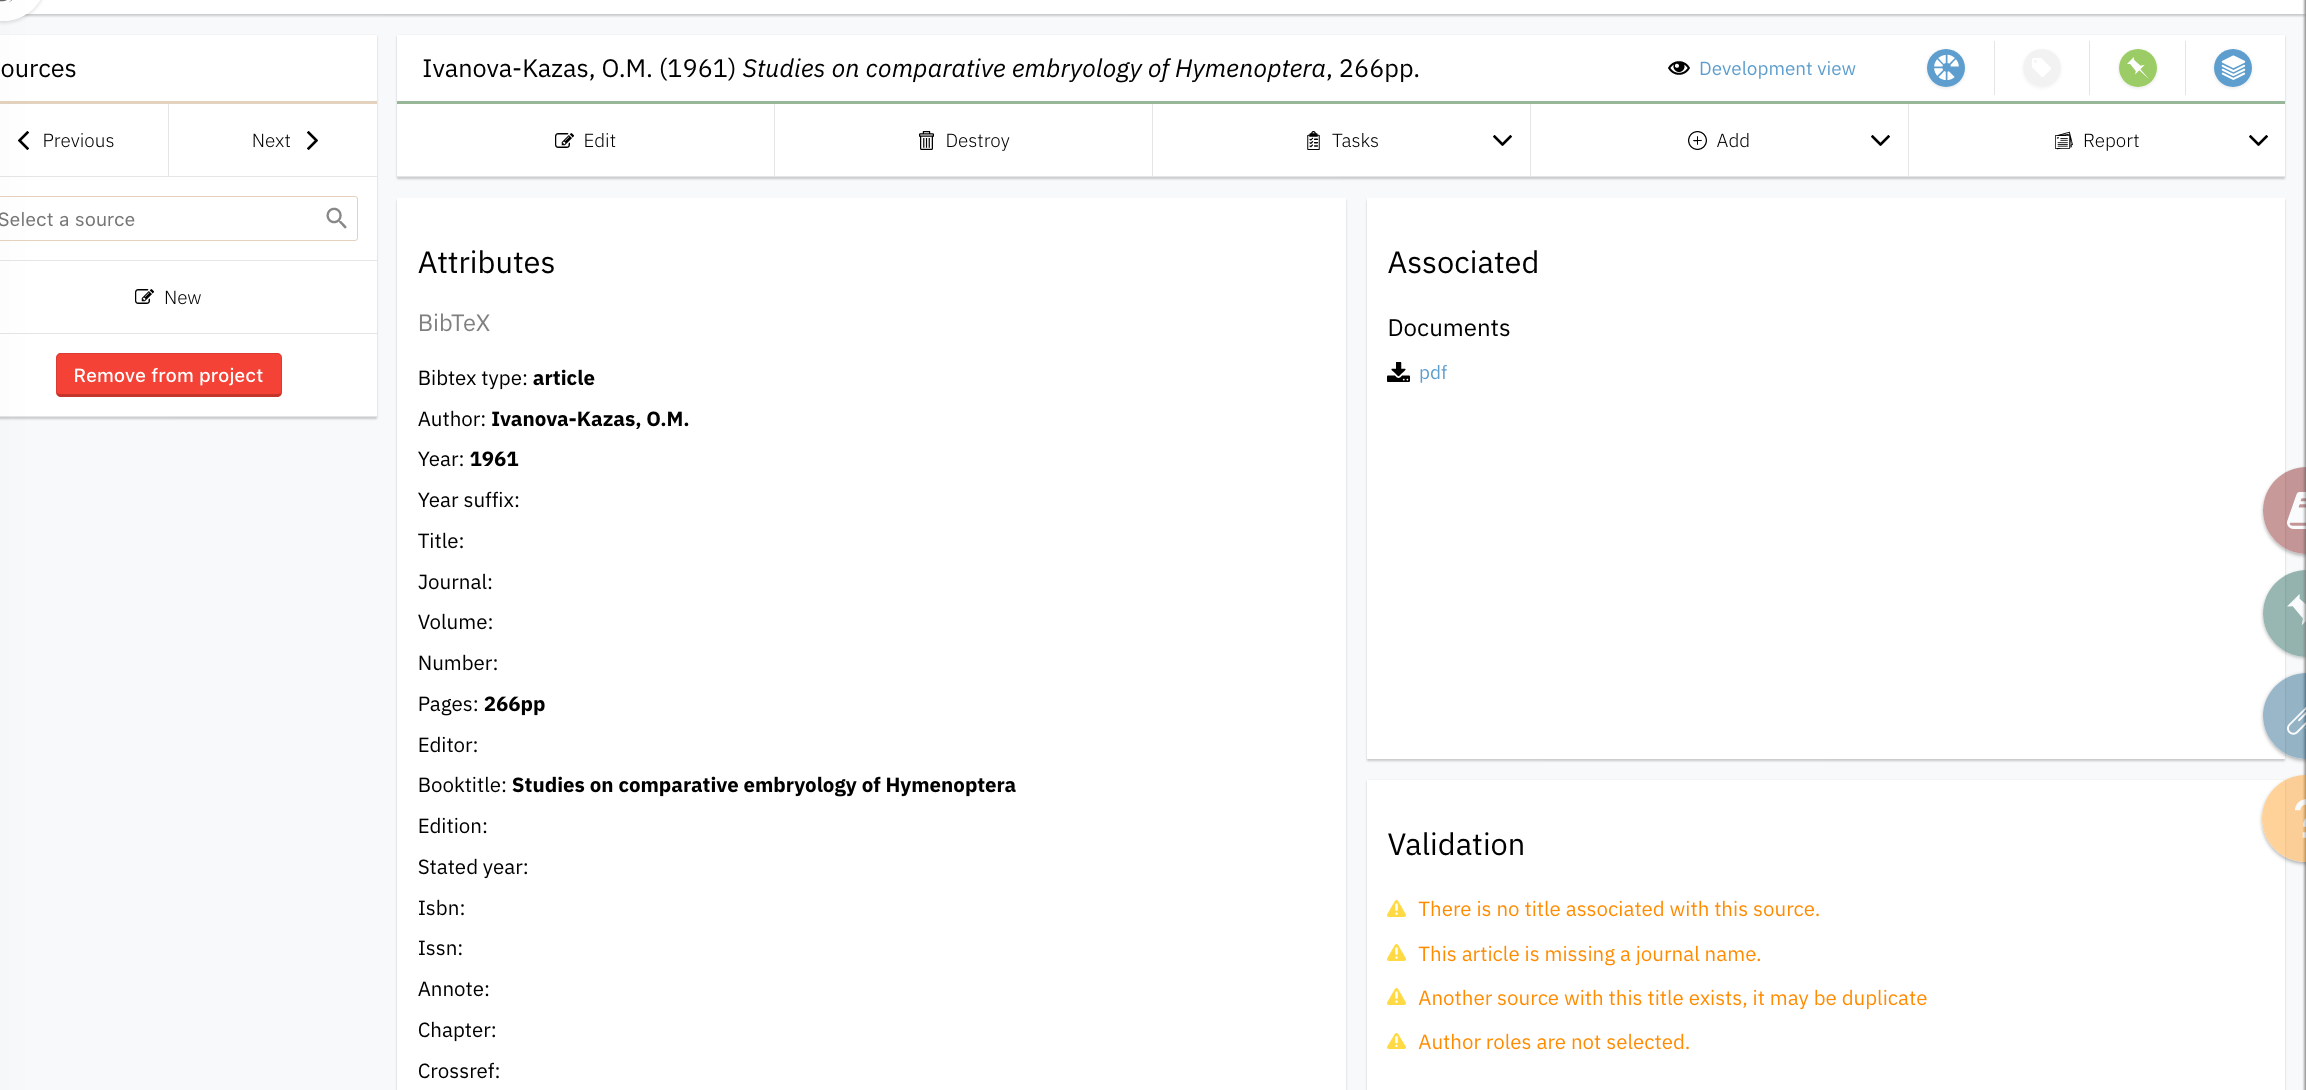Open the red book slide-out panel

pyautogui.click(x=2288, y=510)
